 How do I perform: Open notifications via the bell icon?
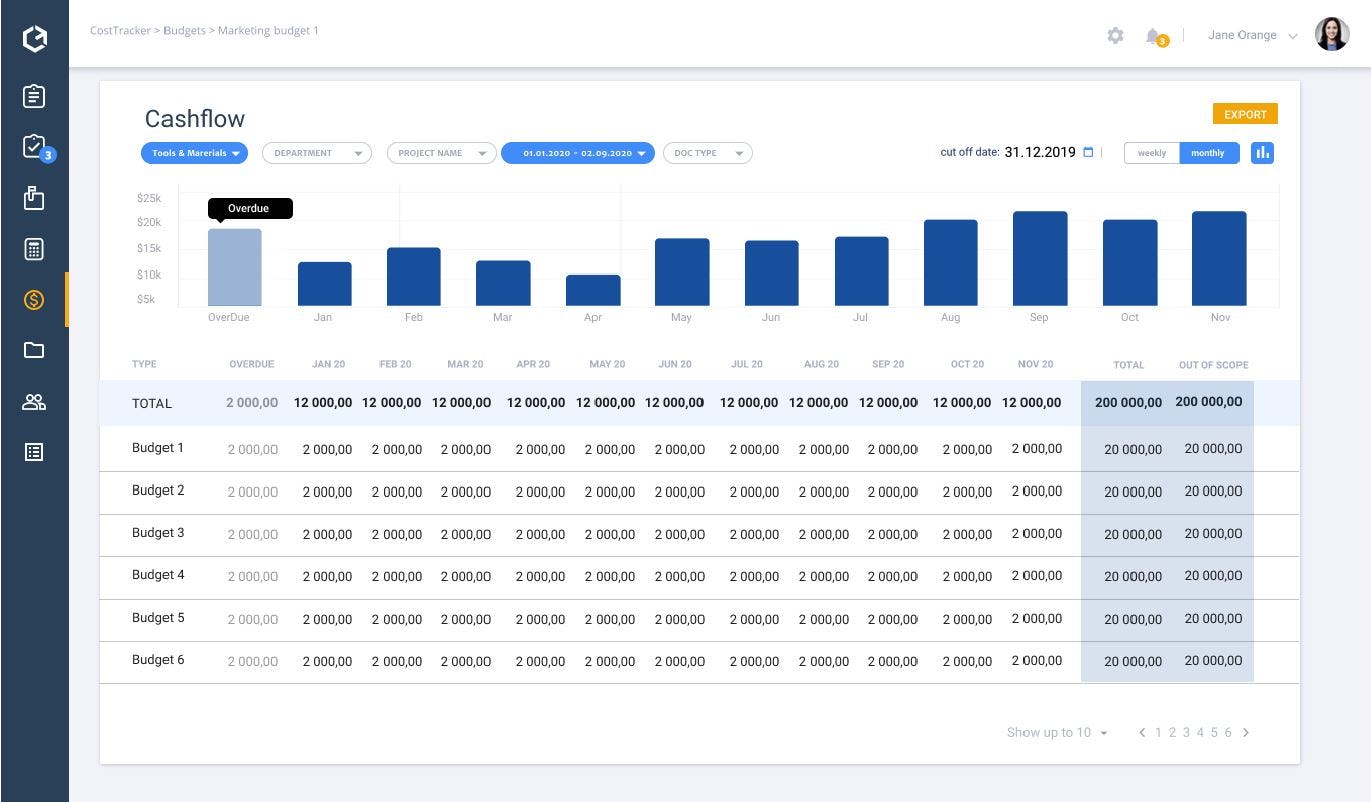1154,35
